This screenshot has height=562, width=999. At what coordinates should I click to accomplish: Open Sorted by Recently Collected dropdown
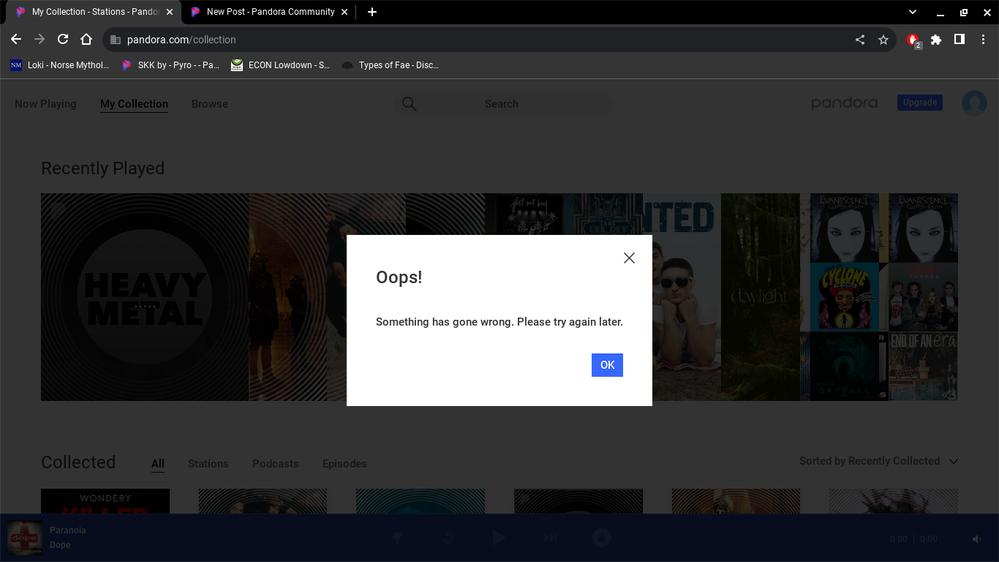(x=879, y=461)
